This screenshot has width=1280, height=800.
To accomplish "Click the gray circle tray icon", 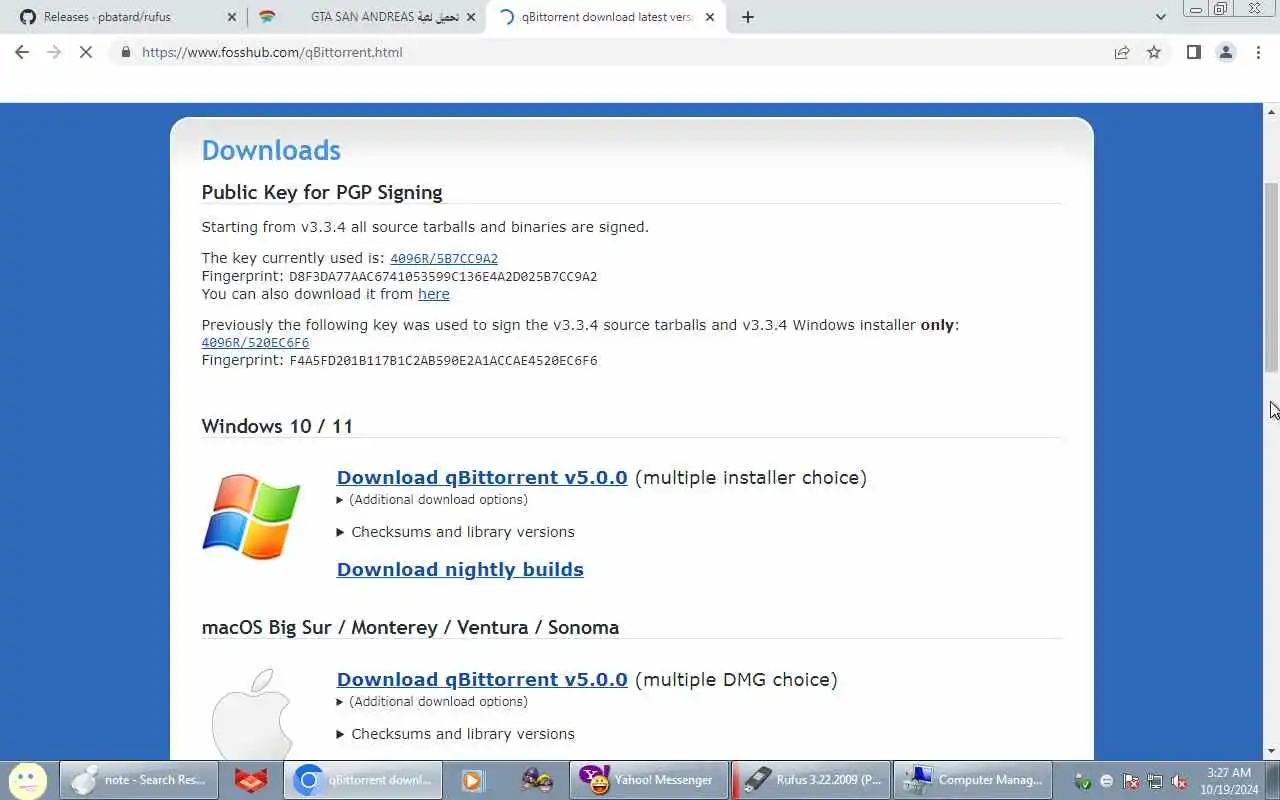I will tap(1107, 781).
